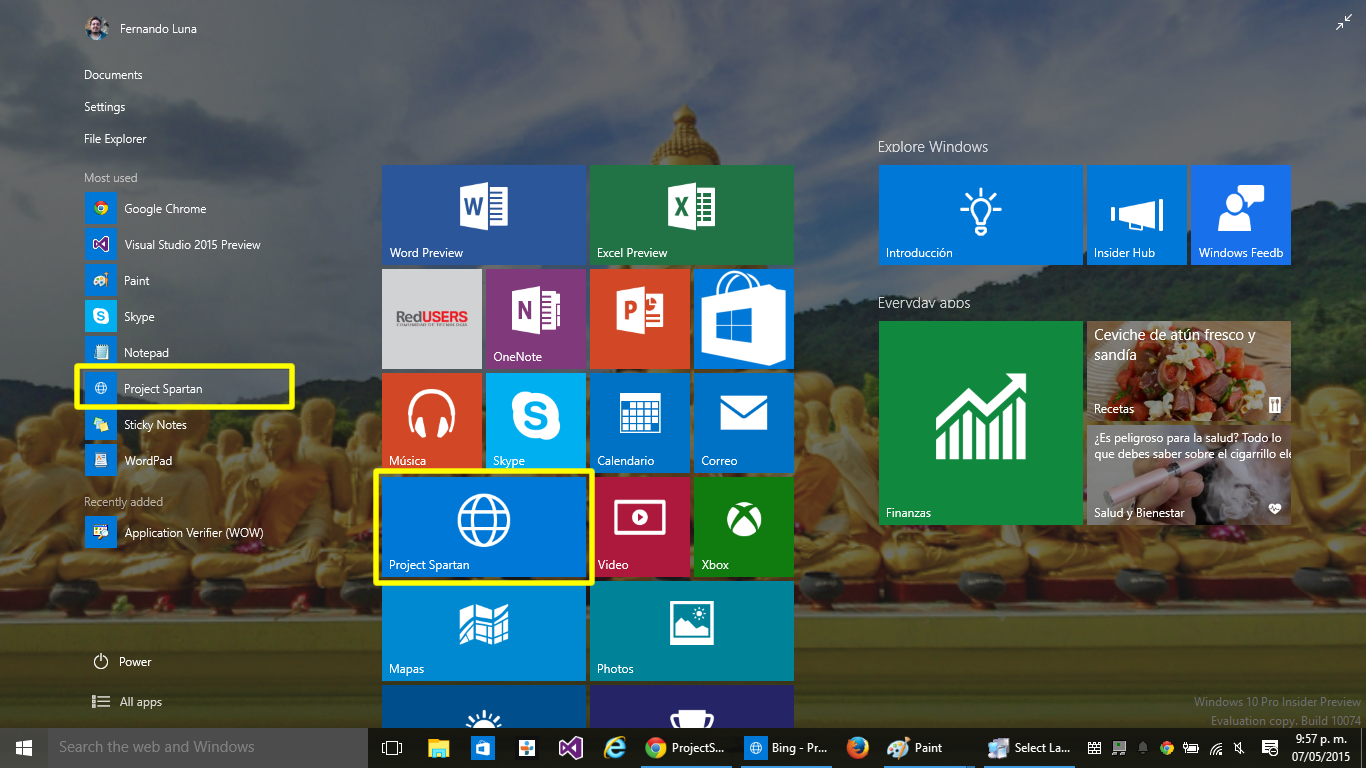Open Visual Studio from the taskbar
Screen dimensions: 1366x768
coord(570,747)
